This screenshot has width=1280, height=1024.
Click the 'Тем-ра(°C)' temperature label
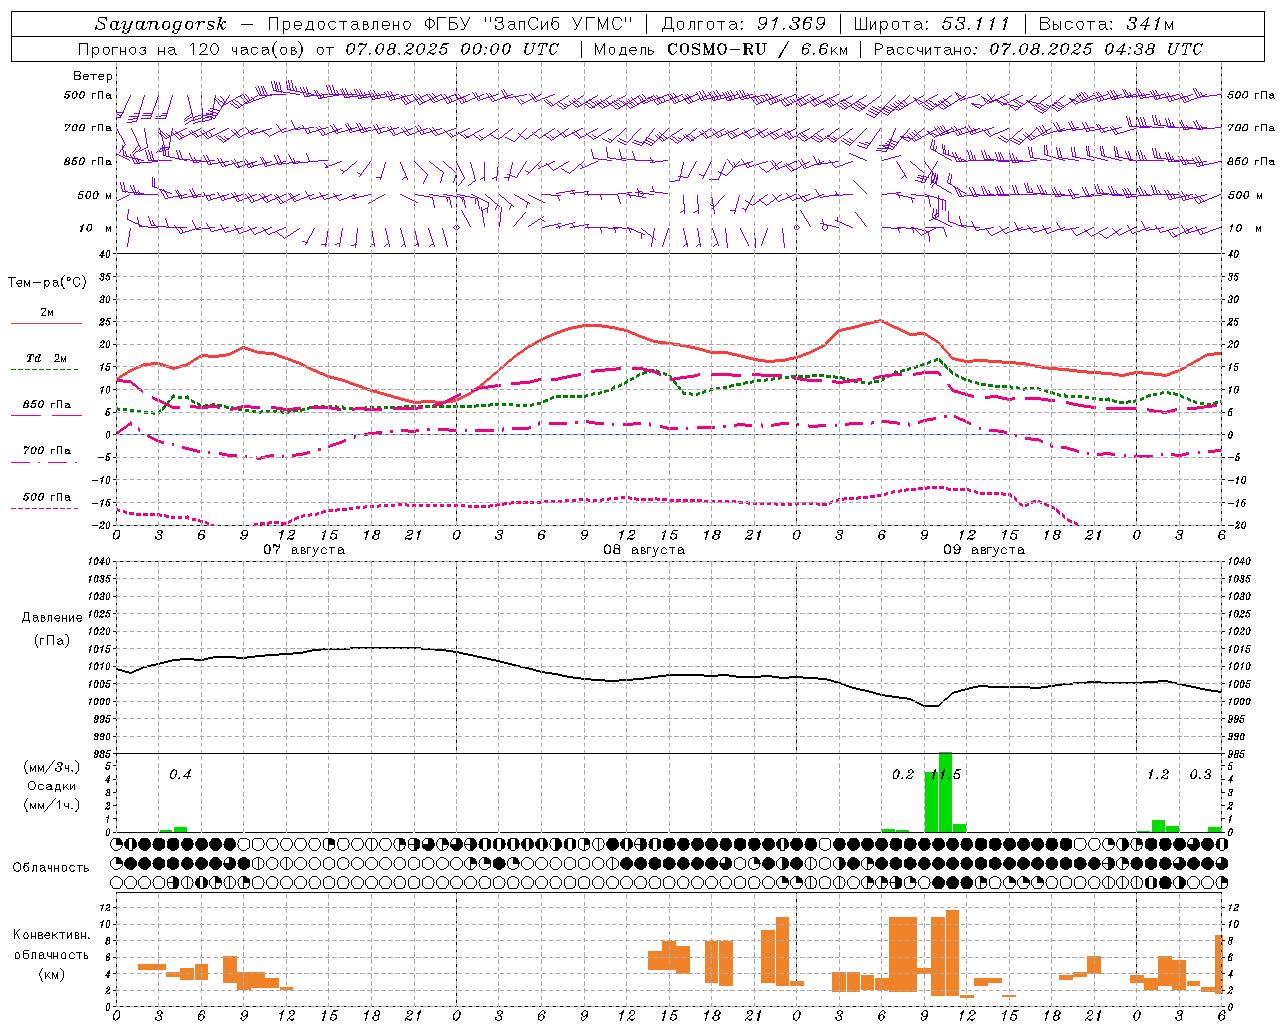tap(47, 283)
